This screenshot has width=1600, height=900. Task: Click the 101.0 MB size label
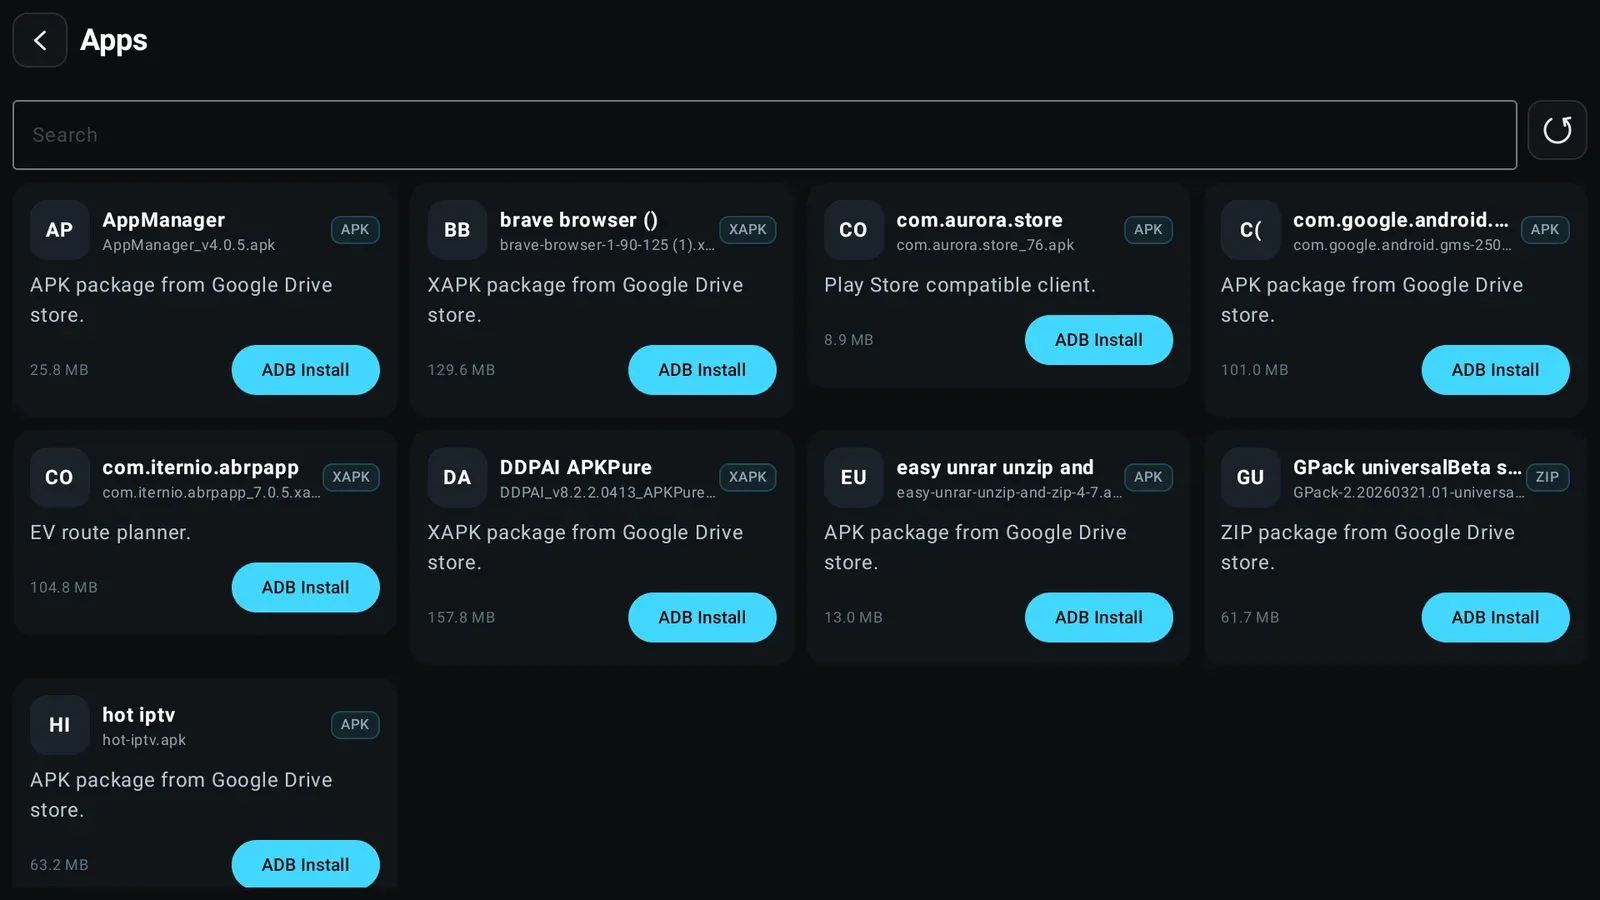click(x=1254, y=370)
